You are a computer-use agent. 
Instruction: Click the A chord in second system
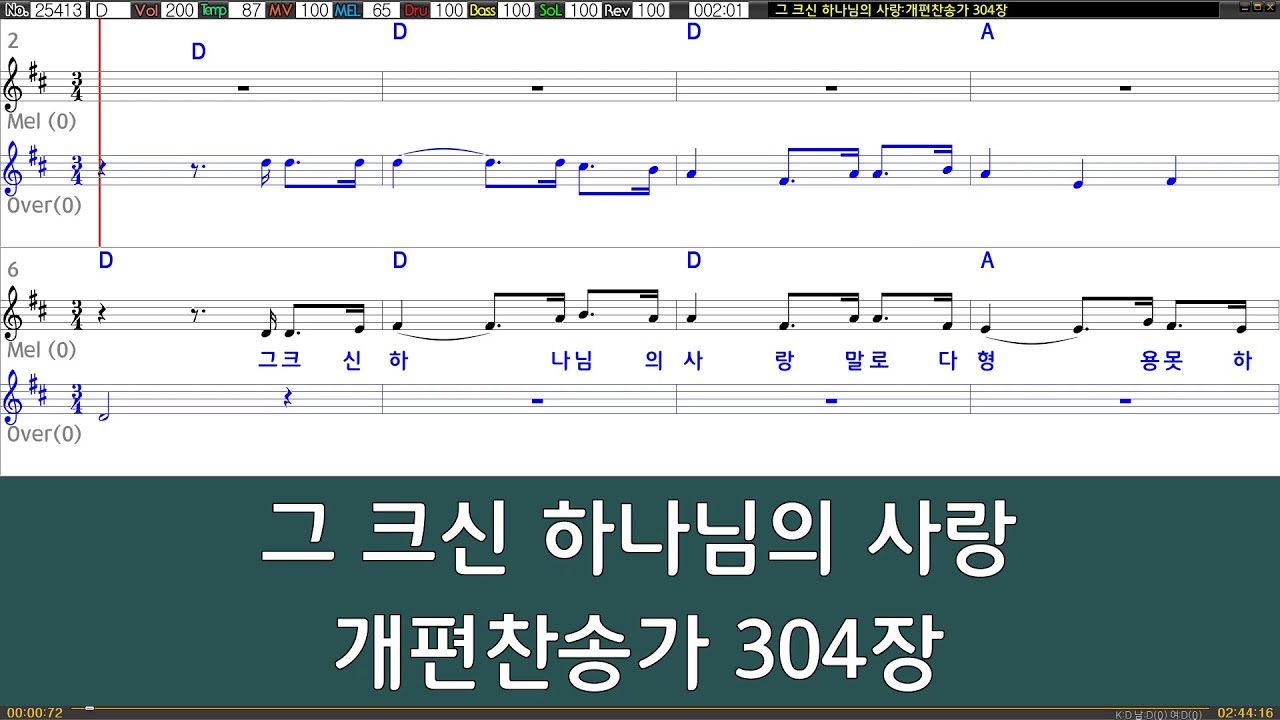point(987,261)
